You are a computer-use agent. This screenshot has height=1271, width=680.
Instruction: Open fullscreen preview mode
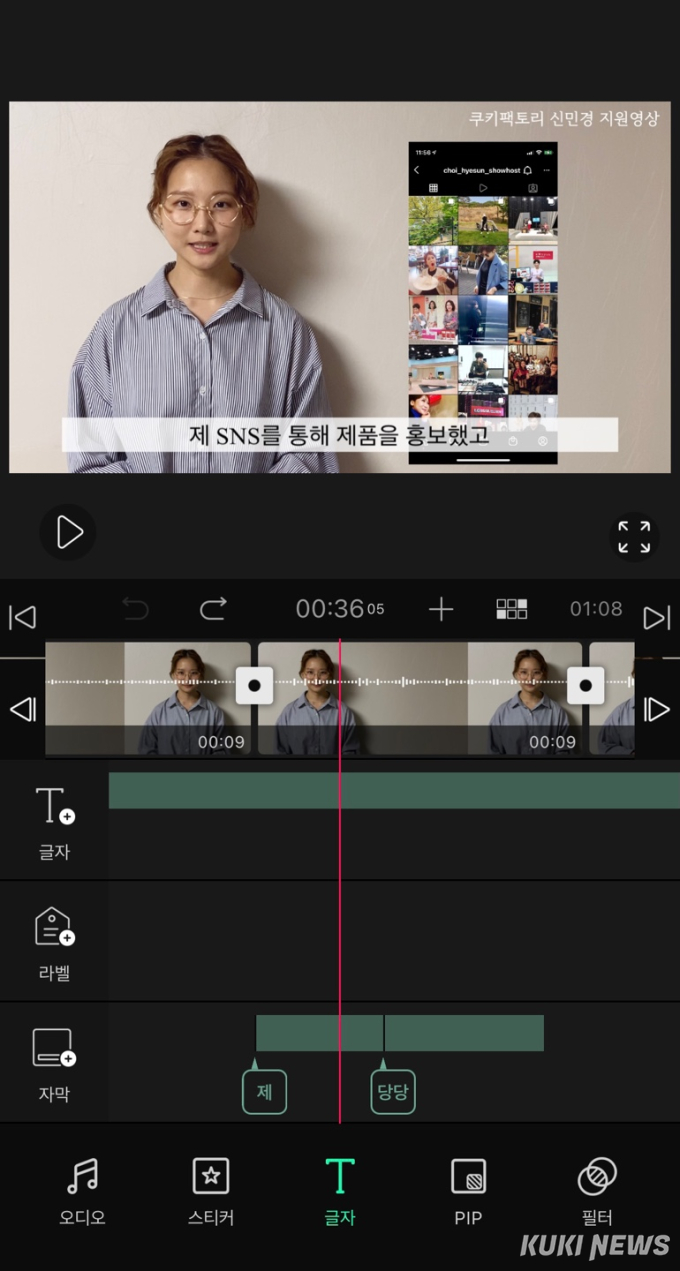click(634, 537)
